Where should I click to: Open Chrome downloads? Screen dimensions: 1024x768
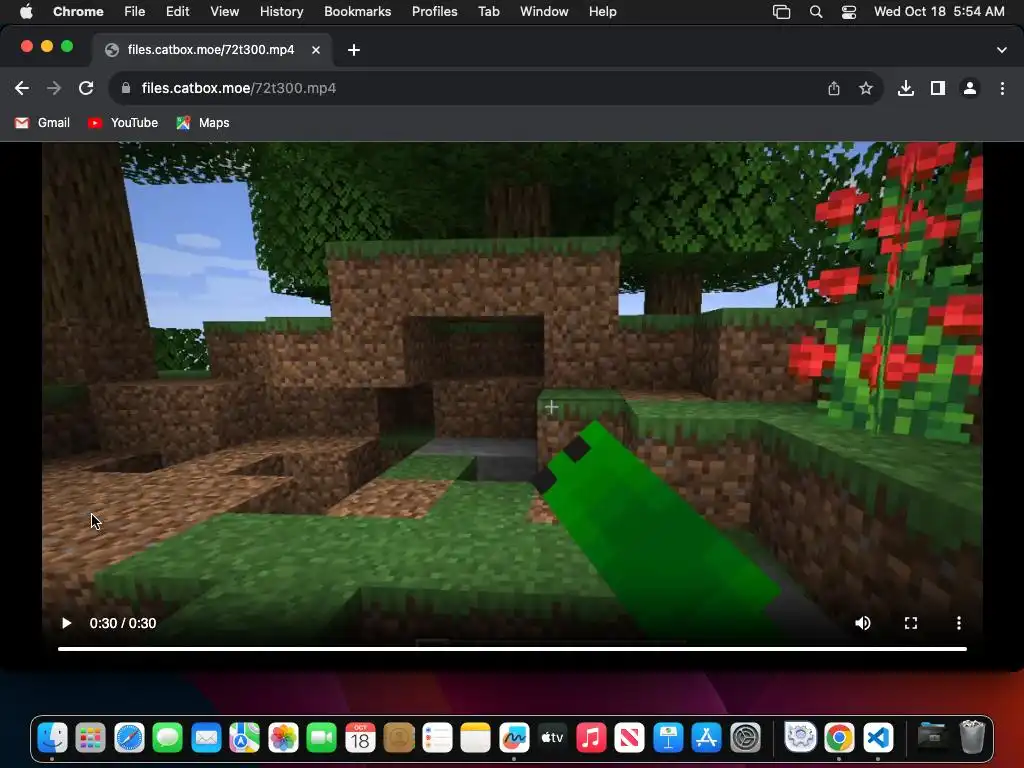906,88
